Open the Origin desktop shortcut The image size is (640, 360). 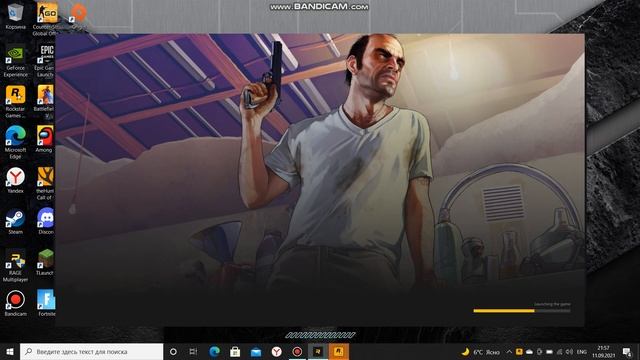[x=78, y=16]
